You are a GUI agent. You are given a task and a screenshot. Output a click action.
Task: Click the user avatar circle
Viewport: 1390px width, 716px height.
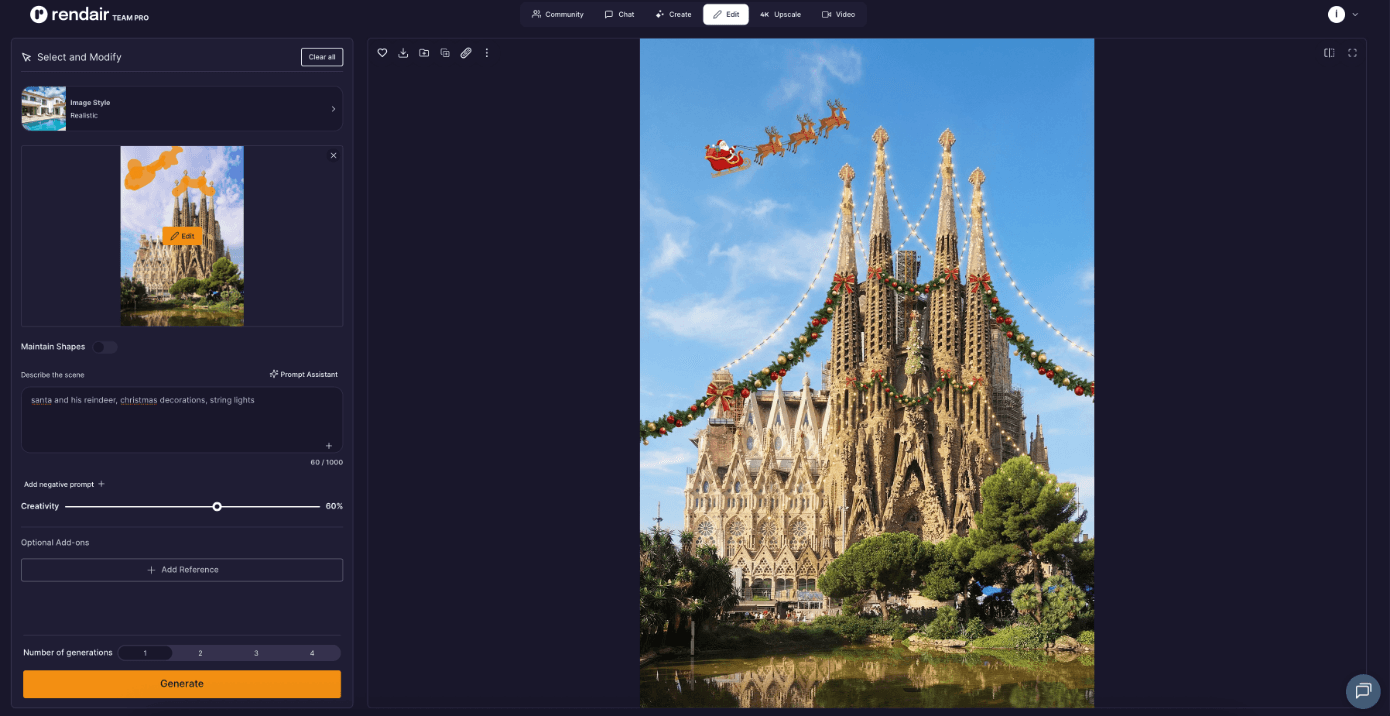point(1336,14)
